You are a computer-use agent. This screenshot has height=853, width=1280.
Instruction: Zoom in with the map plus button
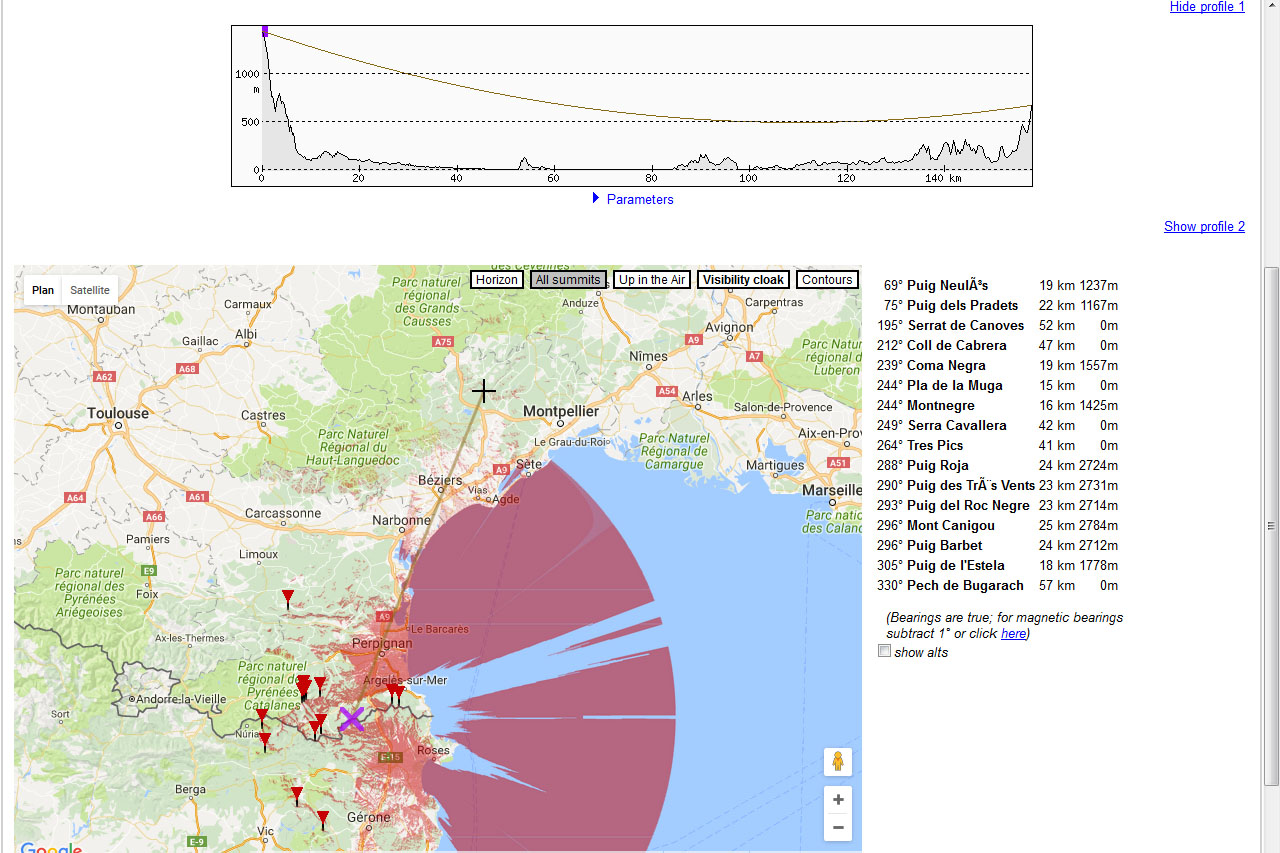(x=838, y=800)
